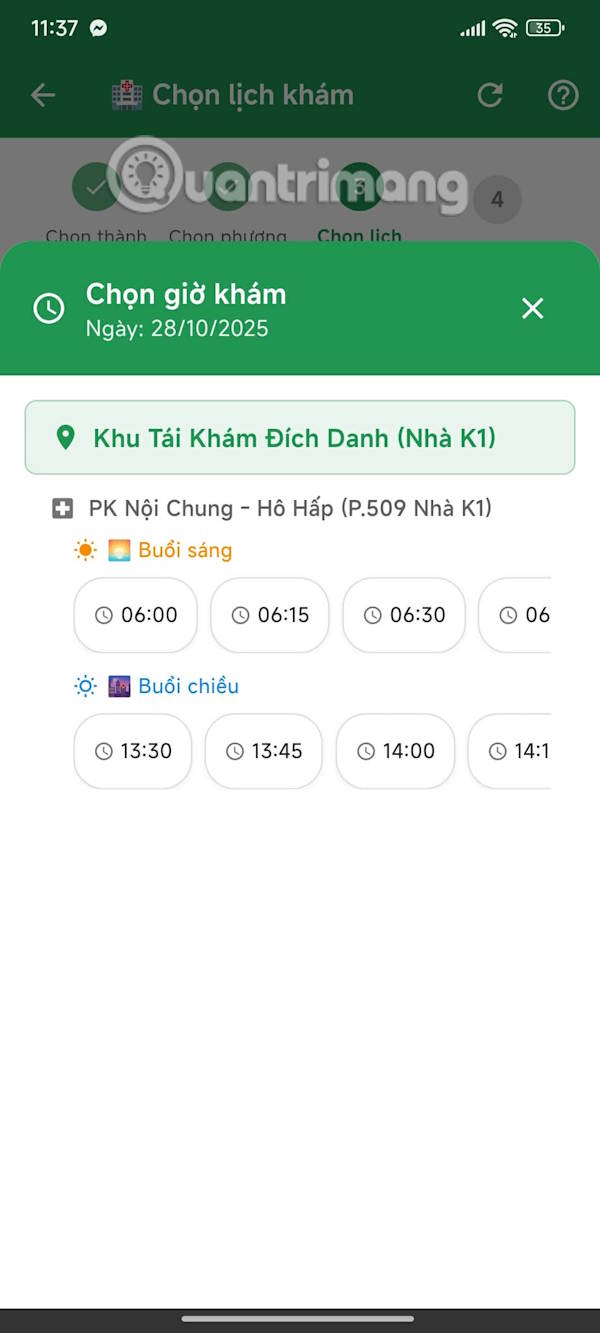Select the 06:00 time slot

point(136,615)
